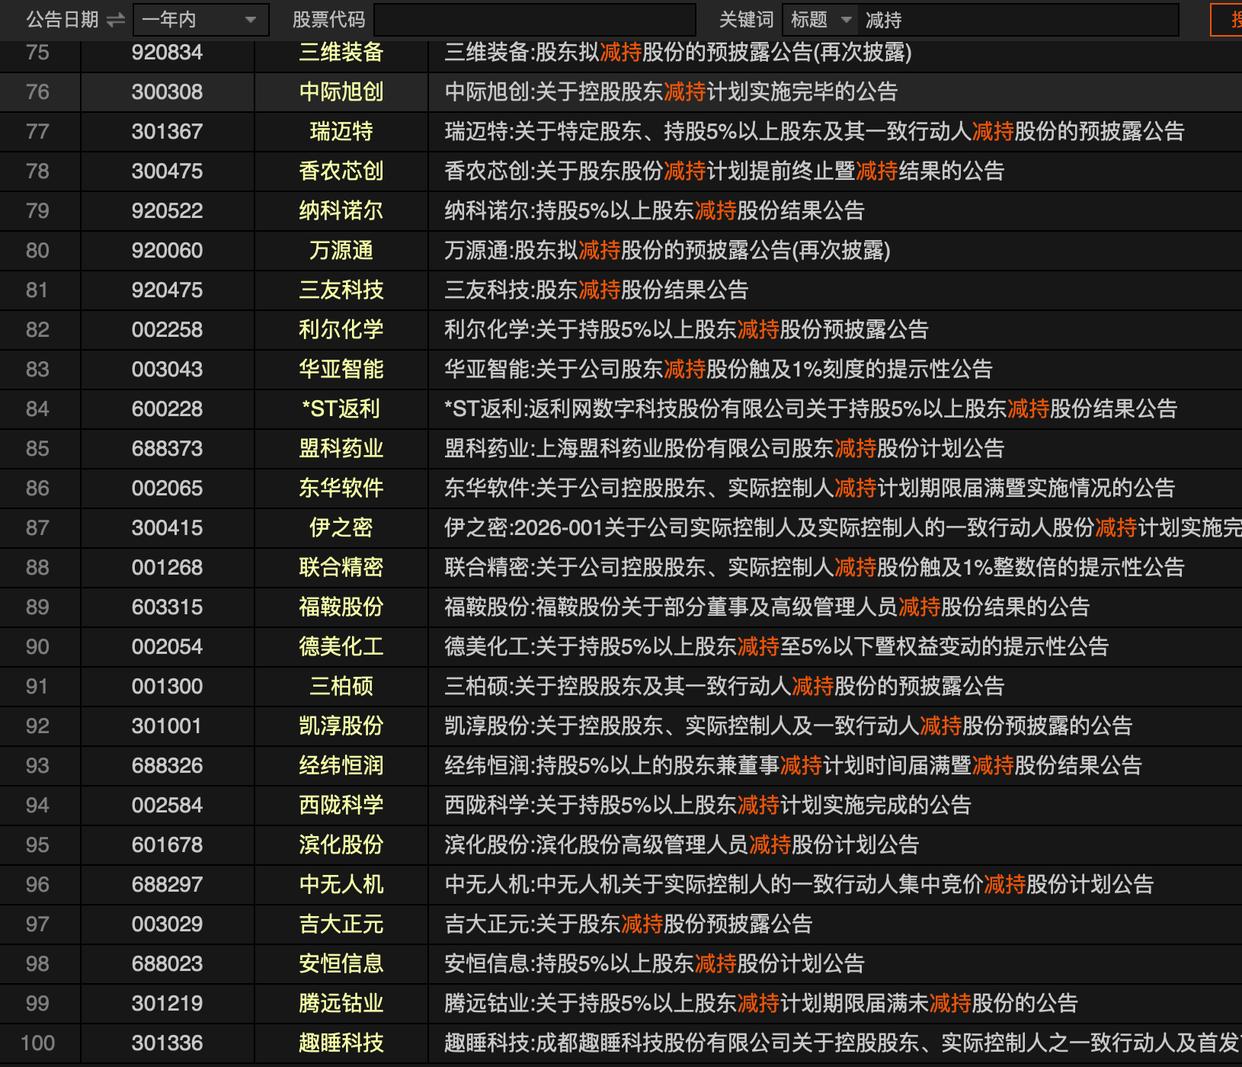Screen dimensions: 1242x1067
Task: Select stock code 002065
Action: pyautogui.click(x=167, y=488)
